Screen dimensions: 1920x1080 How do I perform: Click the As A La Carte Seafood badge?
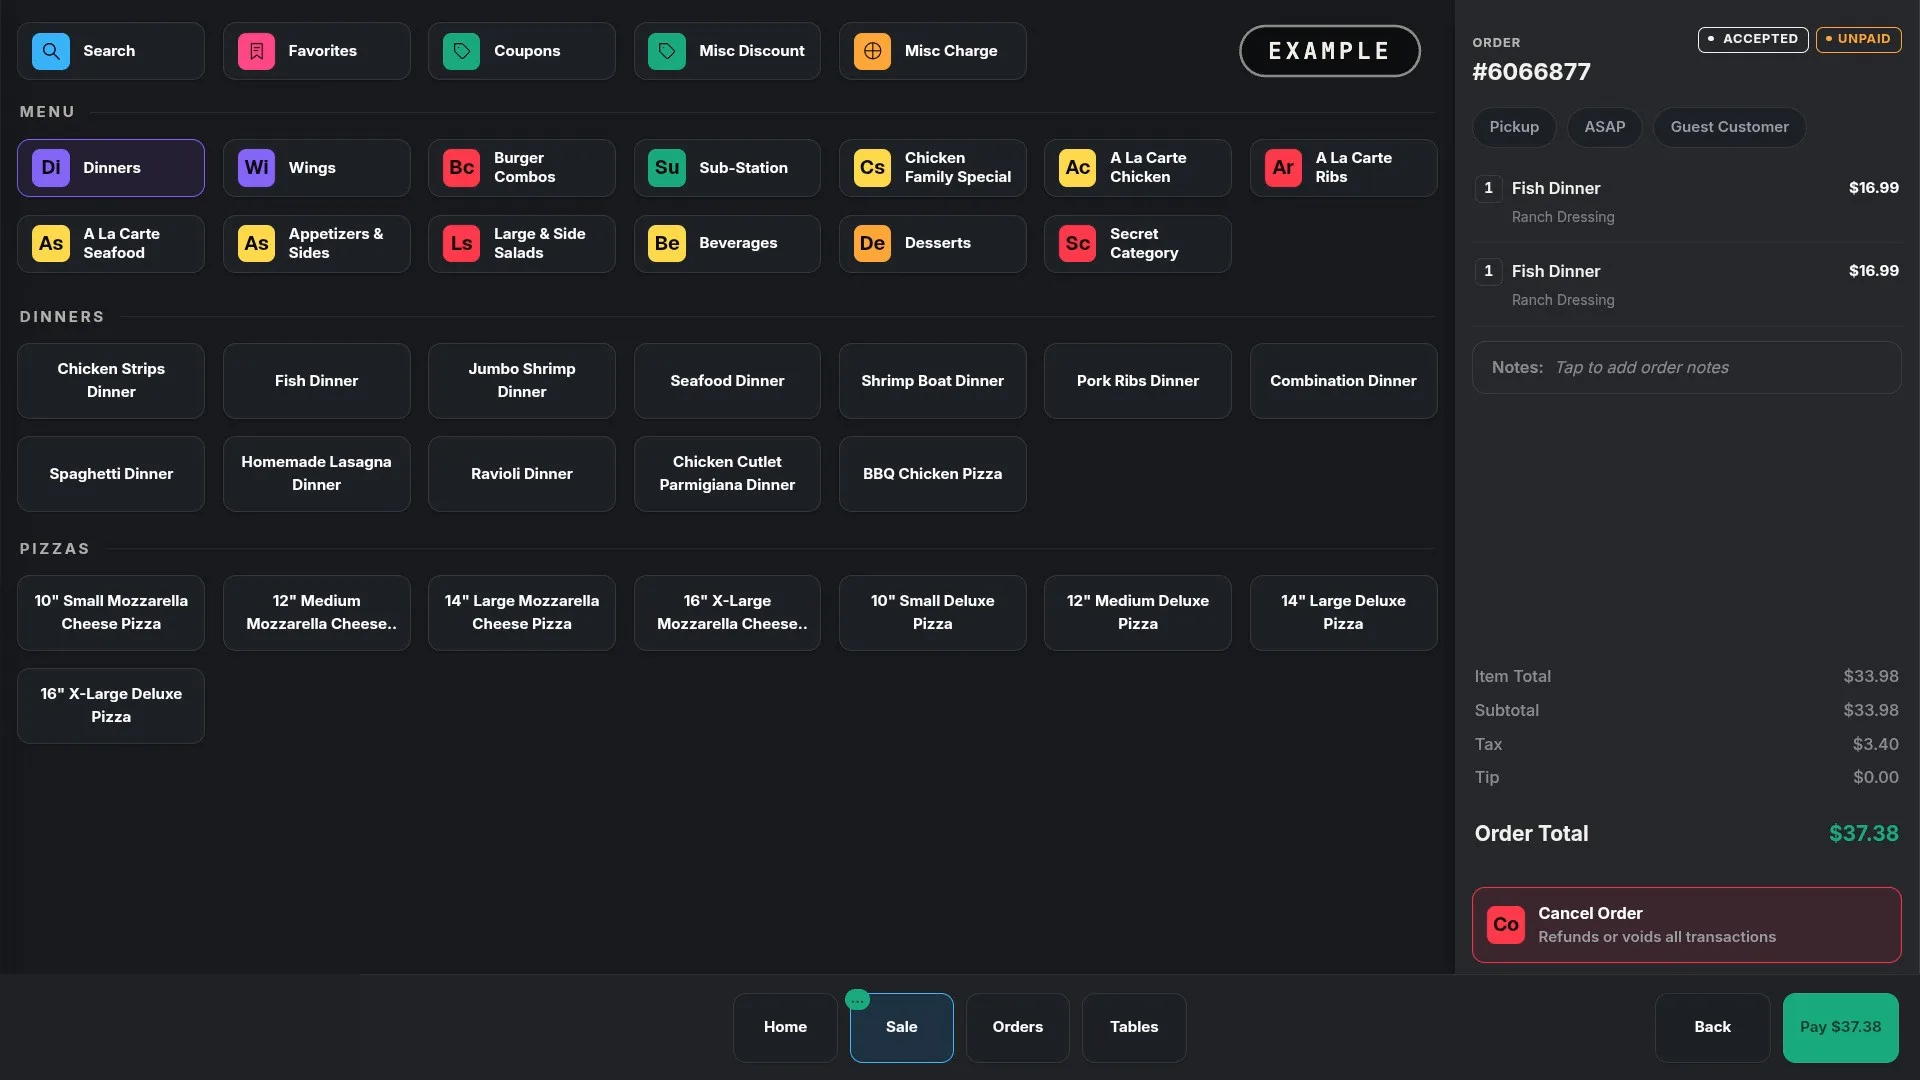(51, 244)
